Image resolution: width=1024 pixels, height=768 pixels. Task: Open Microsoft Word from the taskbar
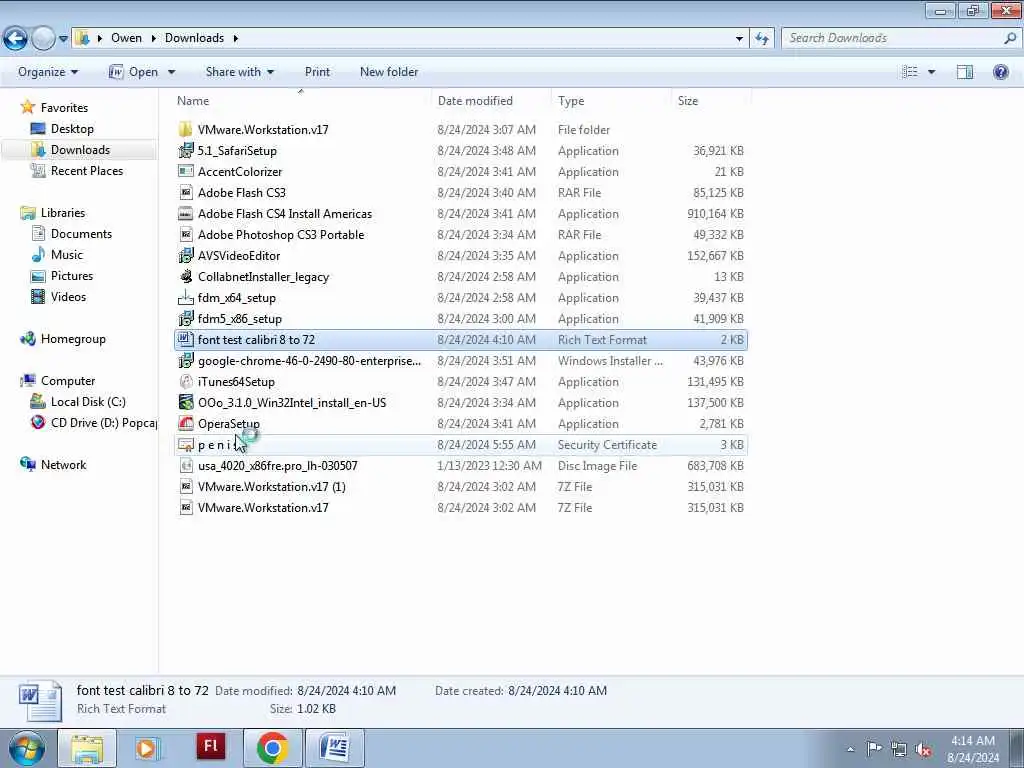(334, 748)
